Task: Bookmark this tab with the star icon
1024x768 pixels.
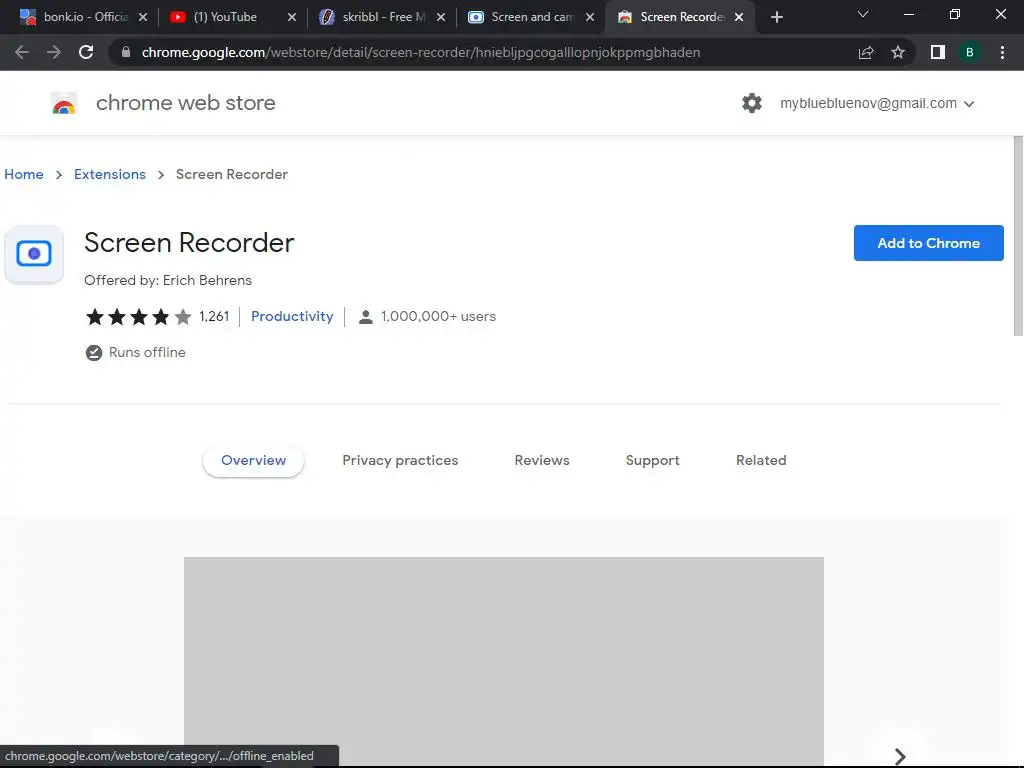Action: (x=898, y=52)
